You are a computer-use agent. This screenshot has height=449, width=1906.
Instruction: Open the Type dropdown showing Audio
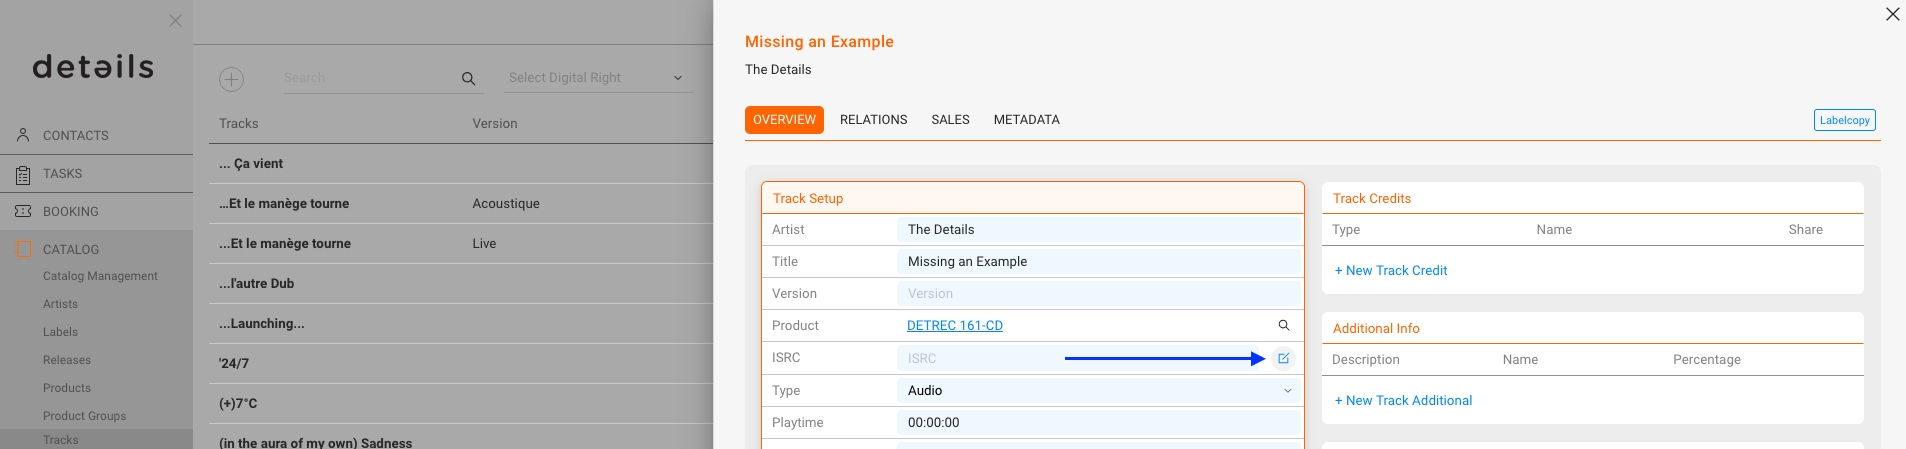point(1099,391)
